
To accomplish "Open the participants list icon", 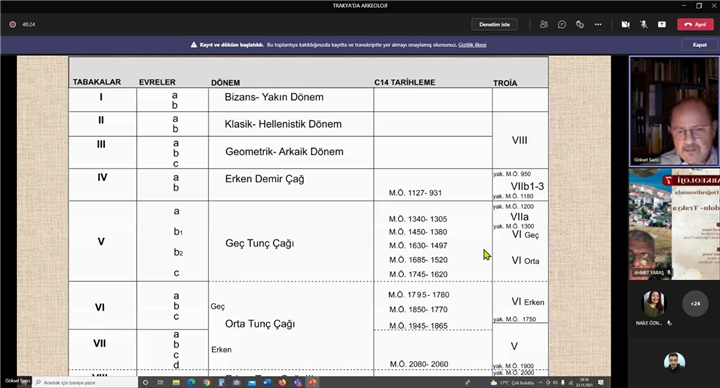I will point(544,24).
